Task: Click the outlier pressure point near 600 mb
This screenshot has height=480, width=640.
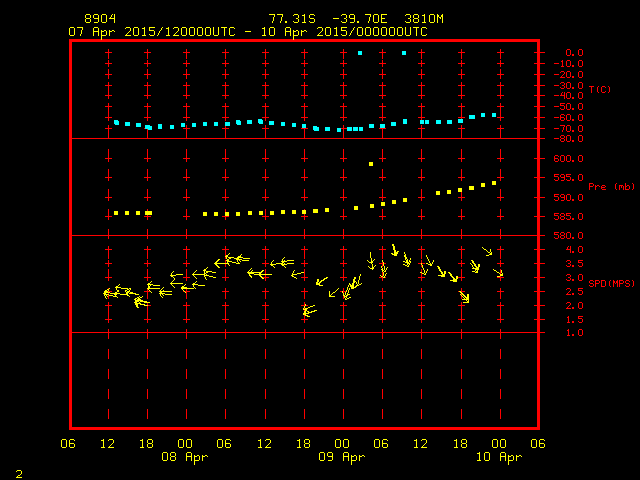Action: [x=371, y=164]
